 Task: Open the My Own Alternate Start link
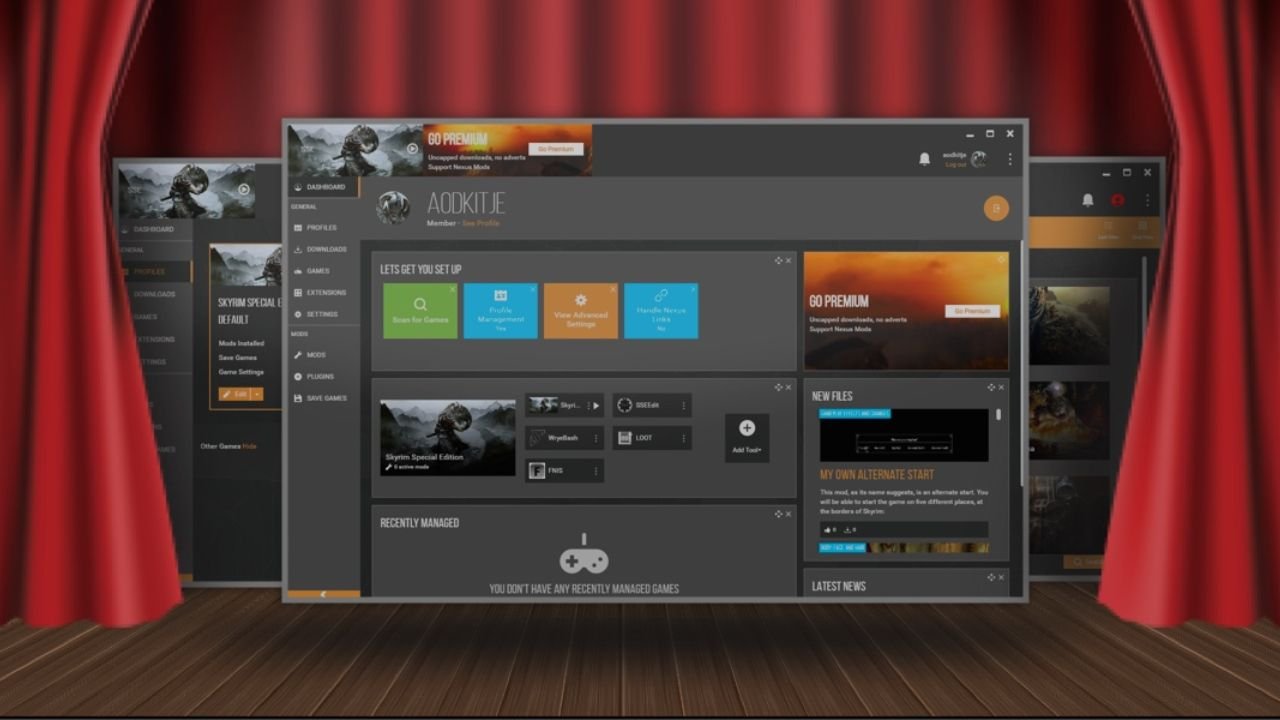point(877,475)
